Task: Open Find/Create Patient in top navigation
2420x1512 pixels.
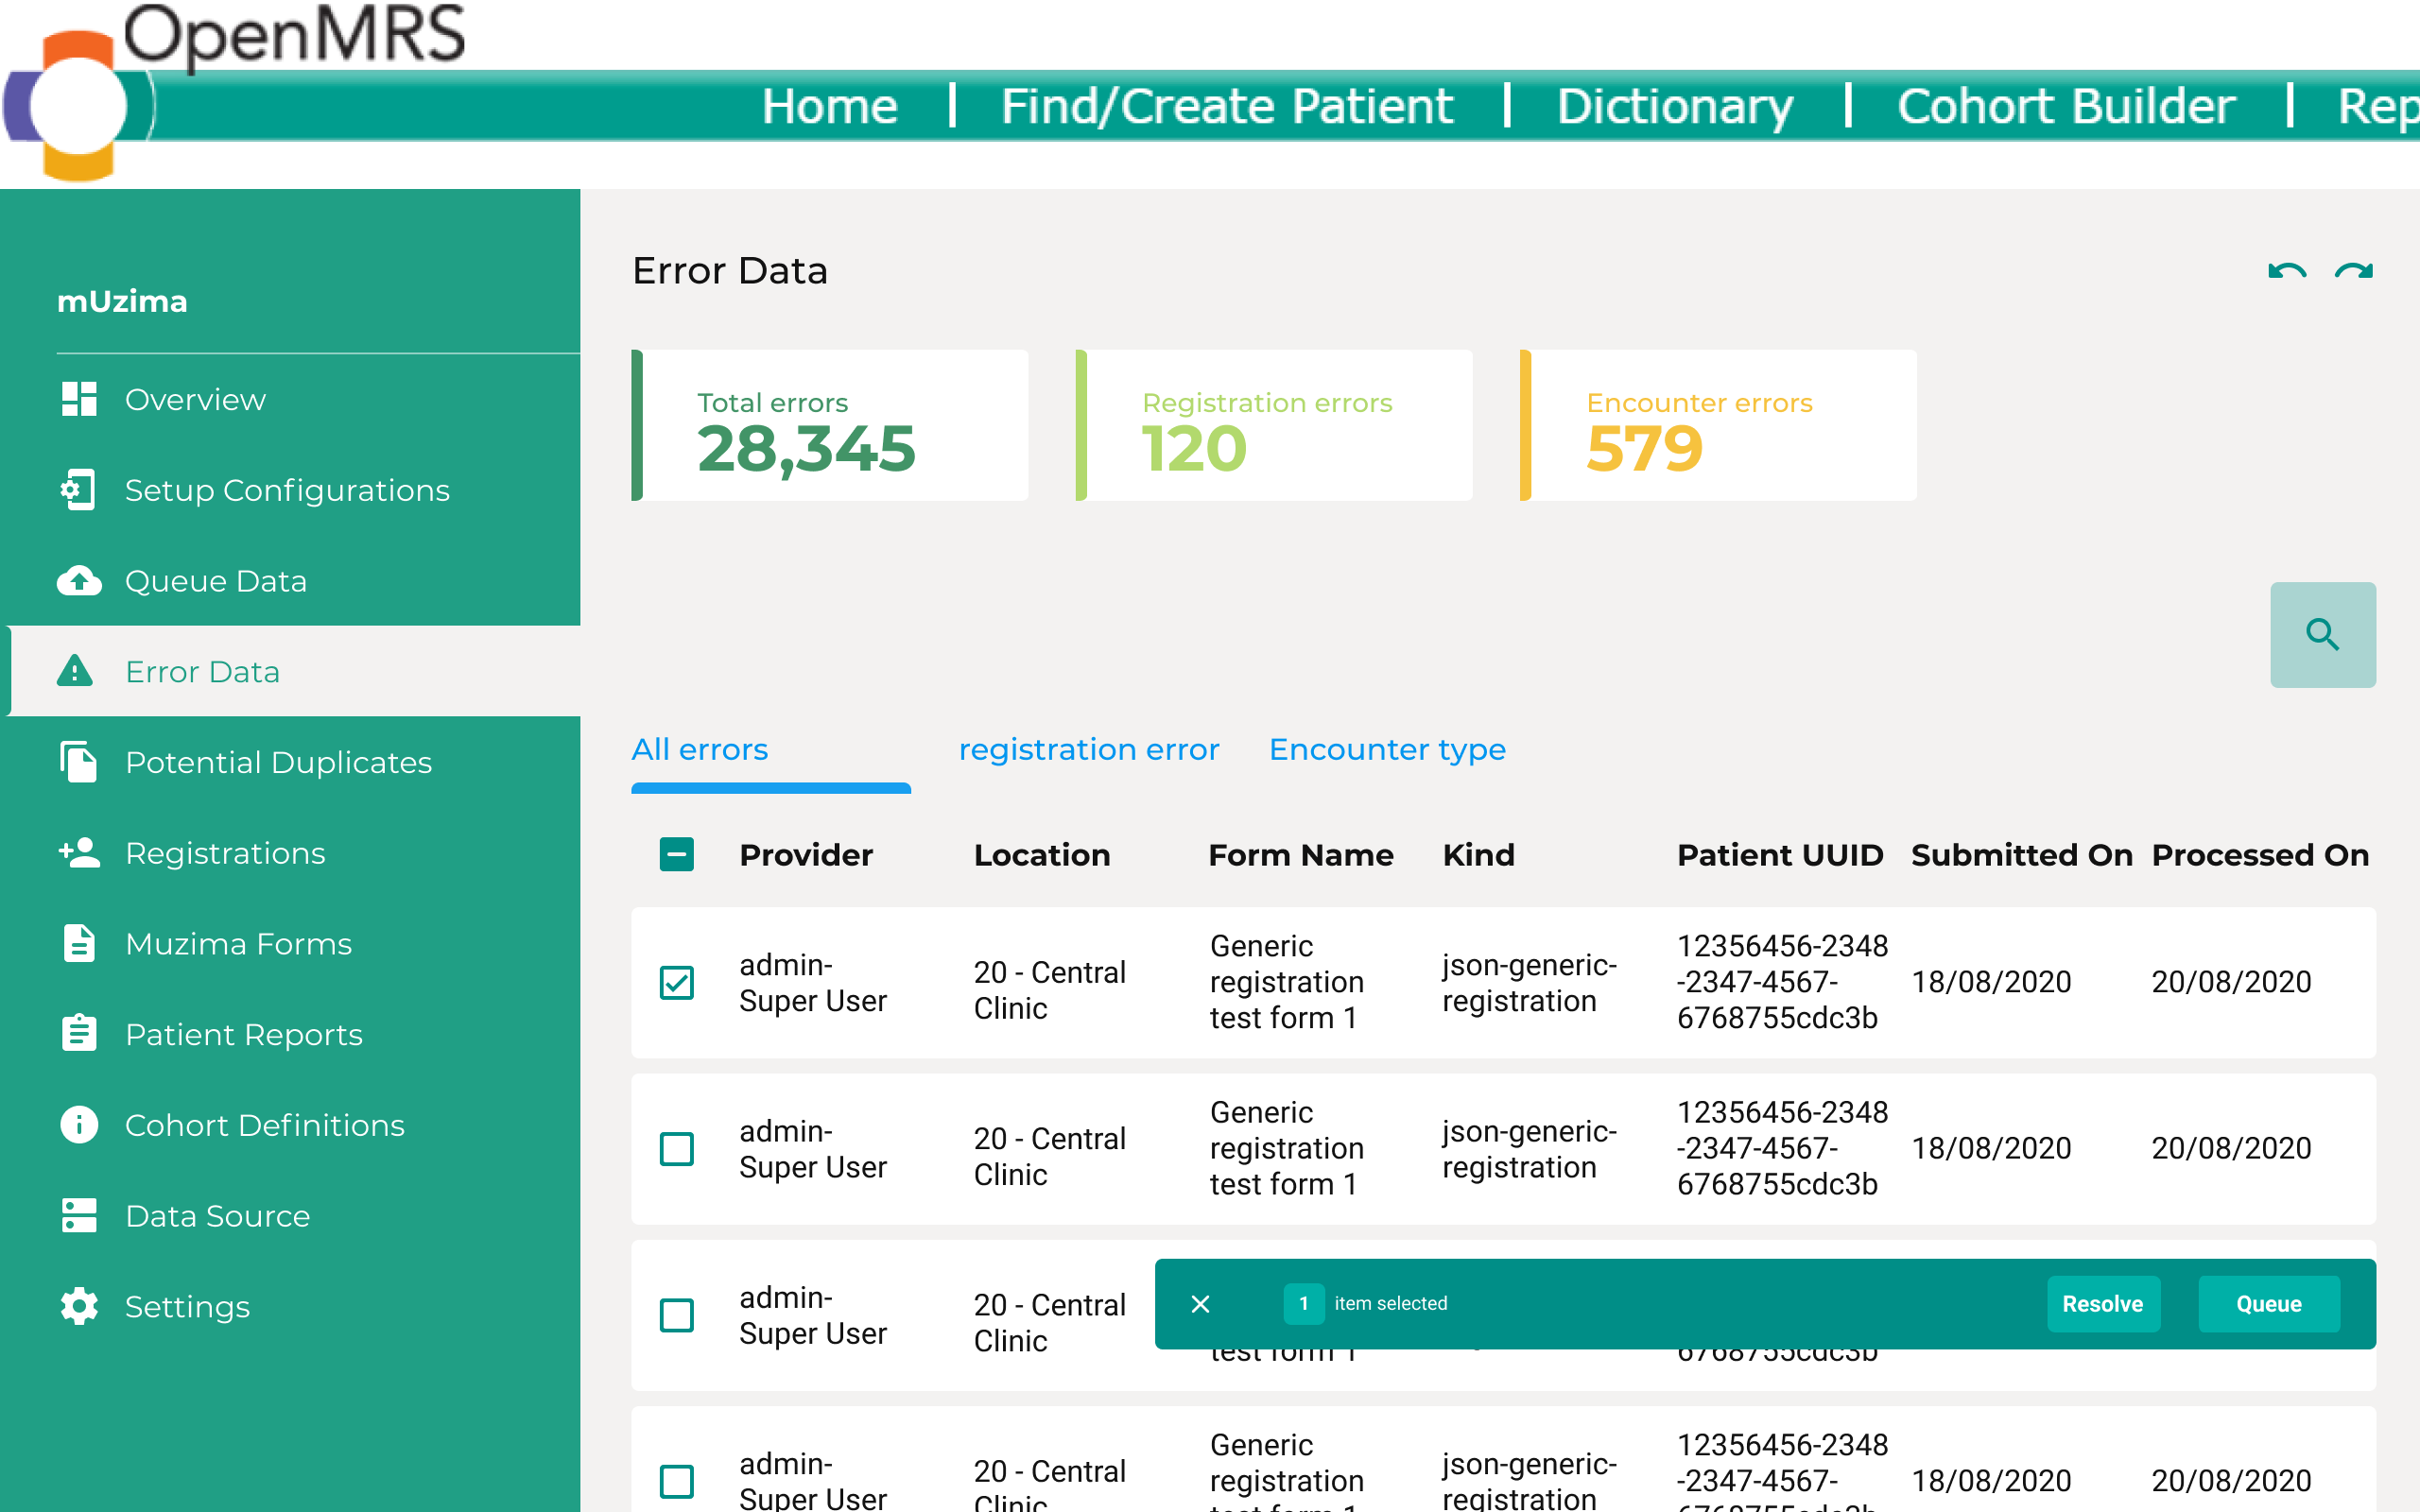Action: 1227,106
